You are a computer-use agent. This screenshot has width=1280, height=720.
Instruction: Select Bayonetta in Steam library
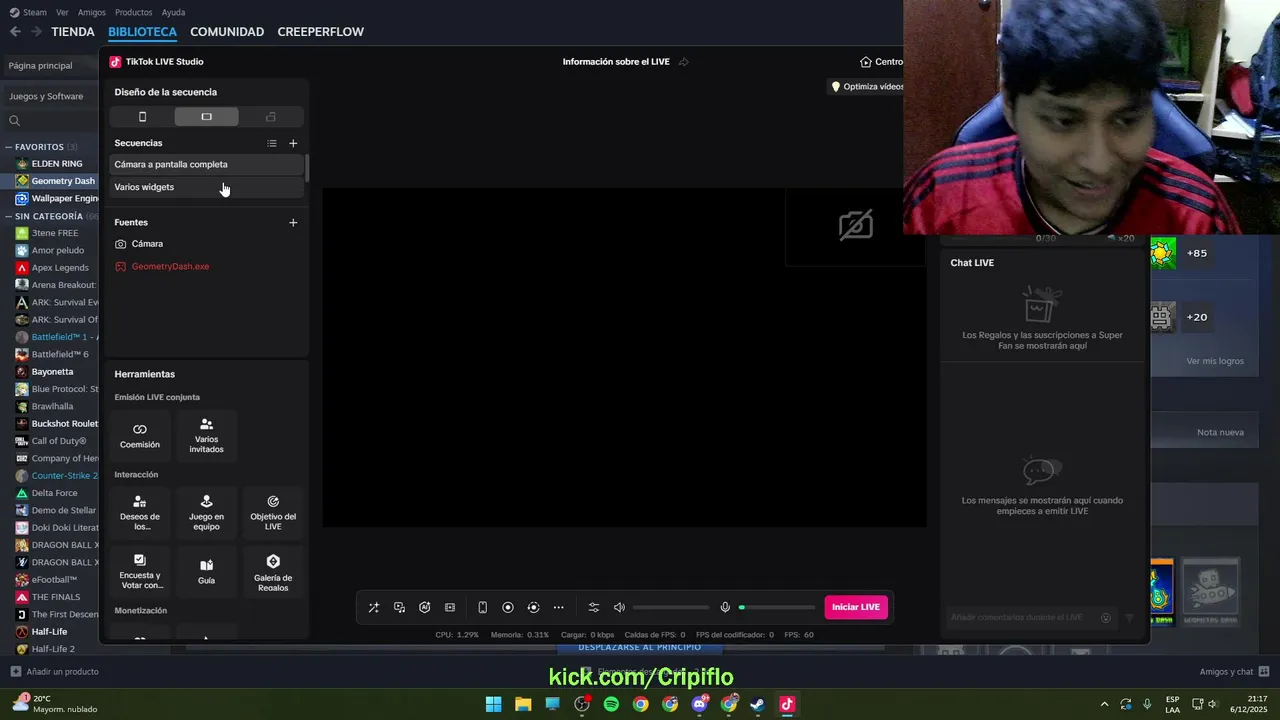52,372
